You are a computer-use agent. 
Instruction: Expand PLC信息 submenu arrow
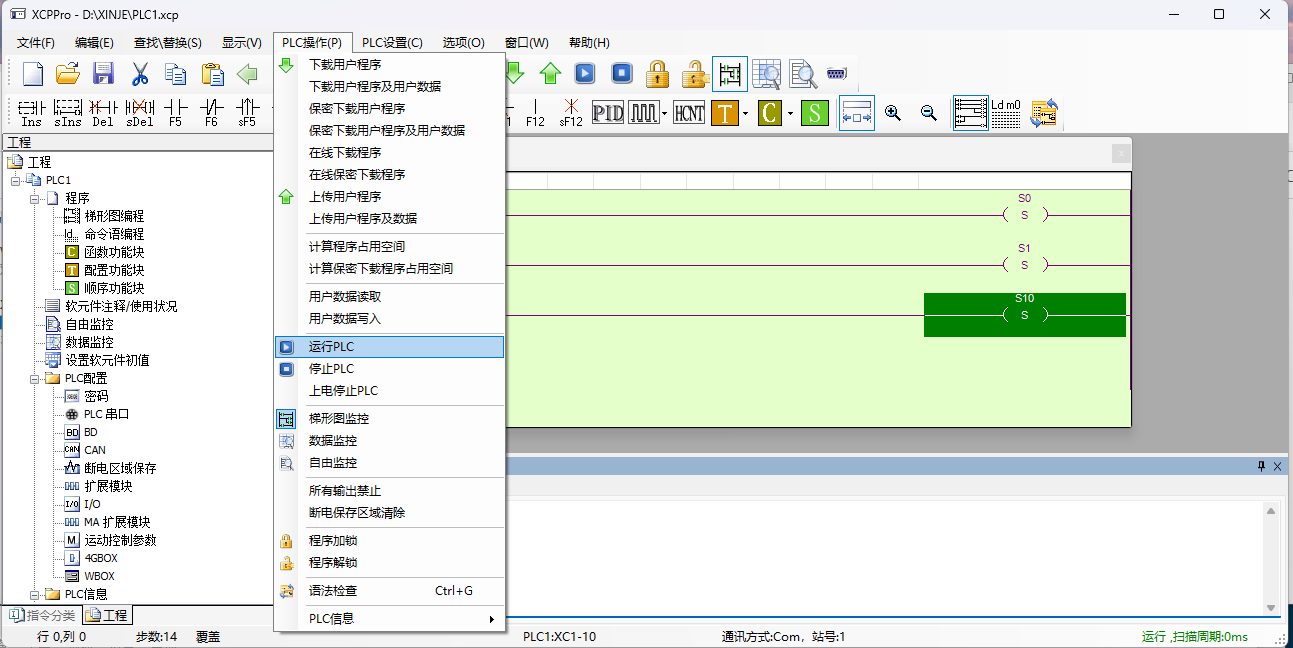coord(491,619)
